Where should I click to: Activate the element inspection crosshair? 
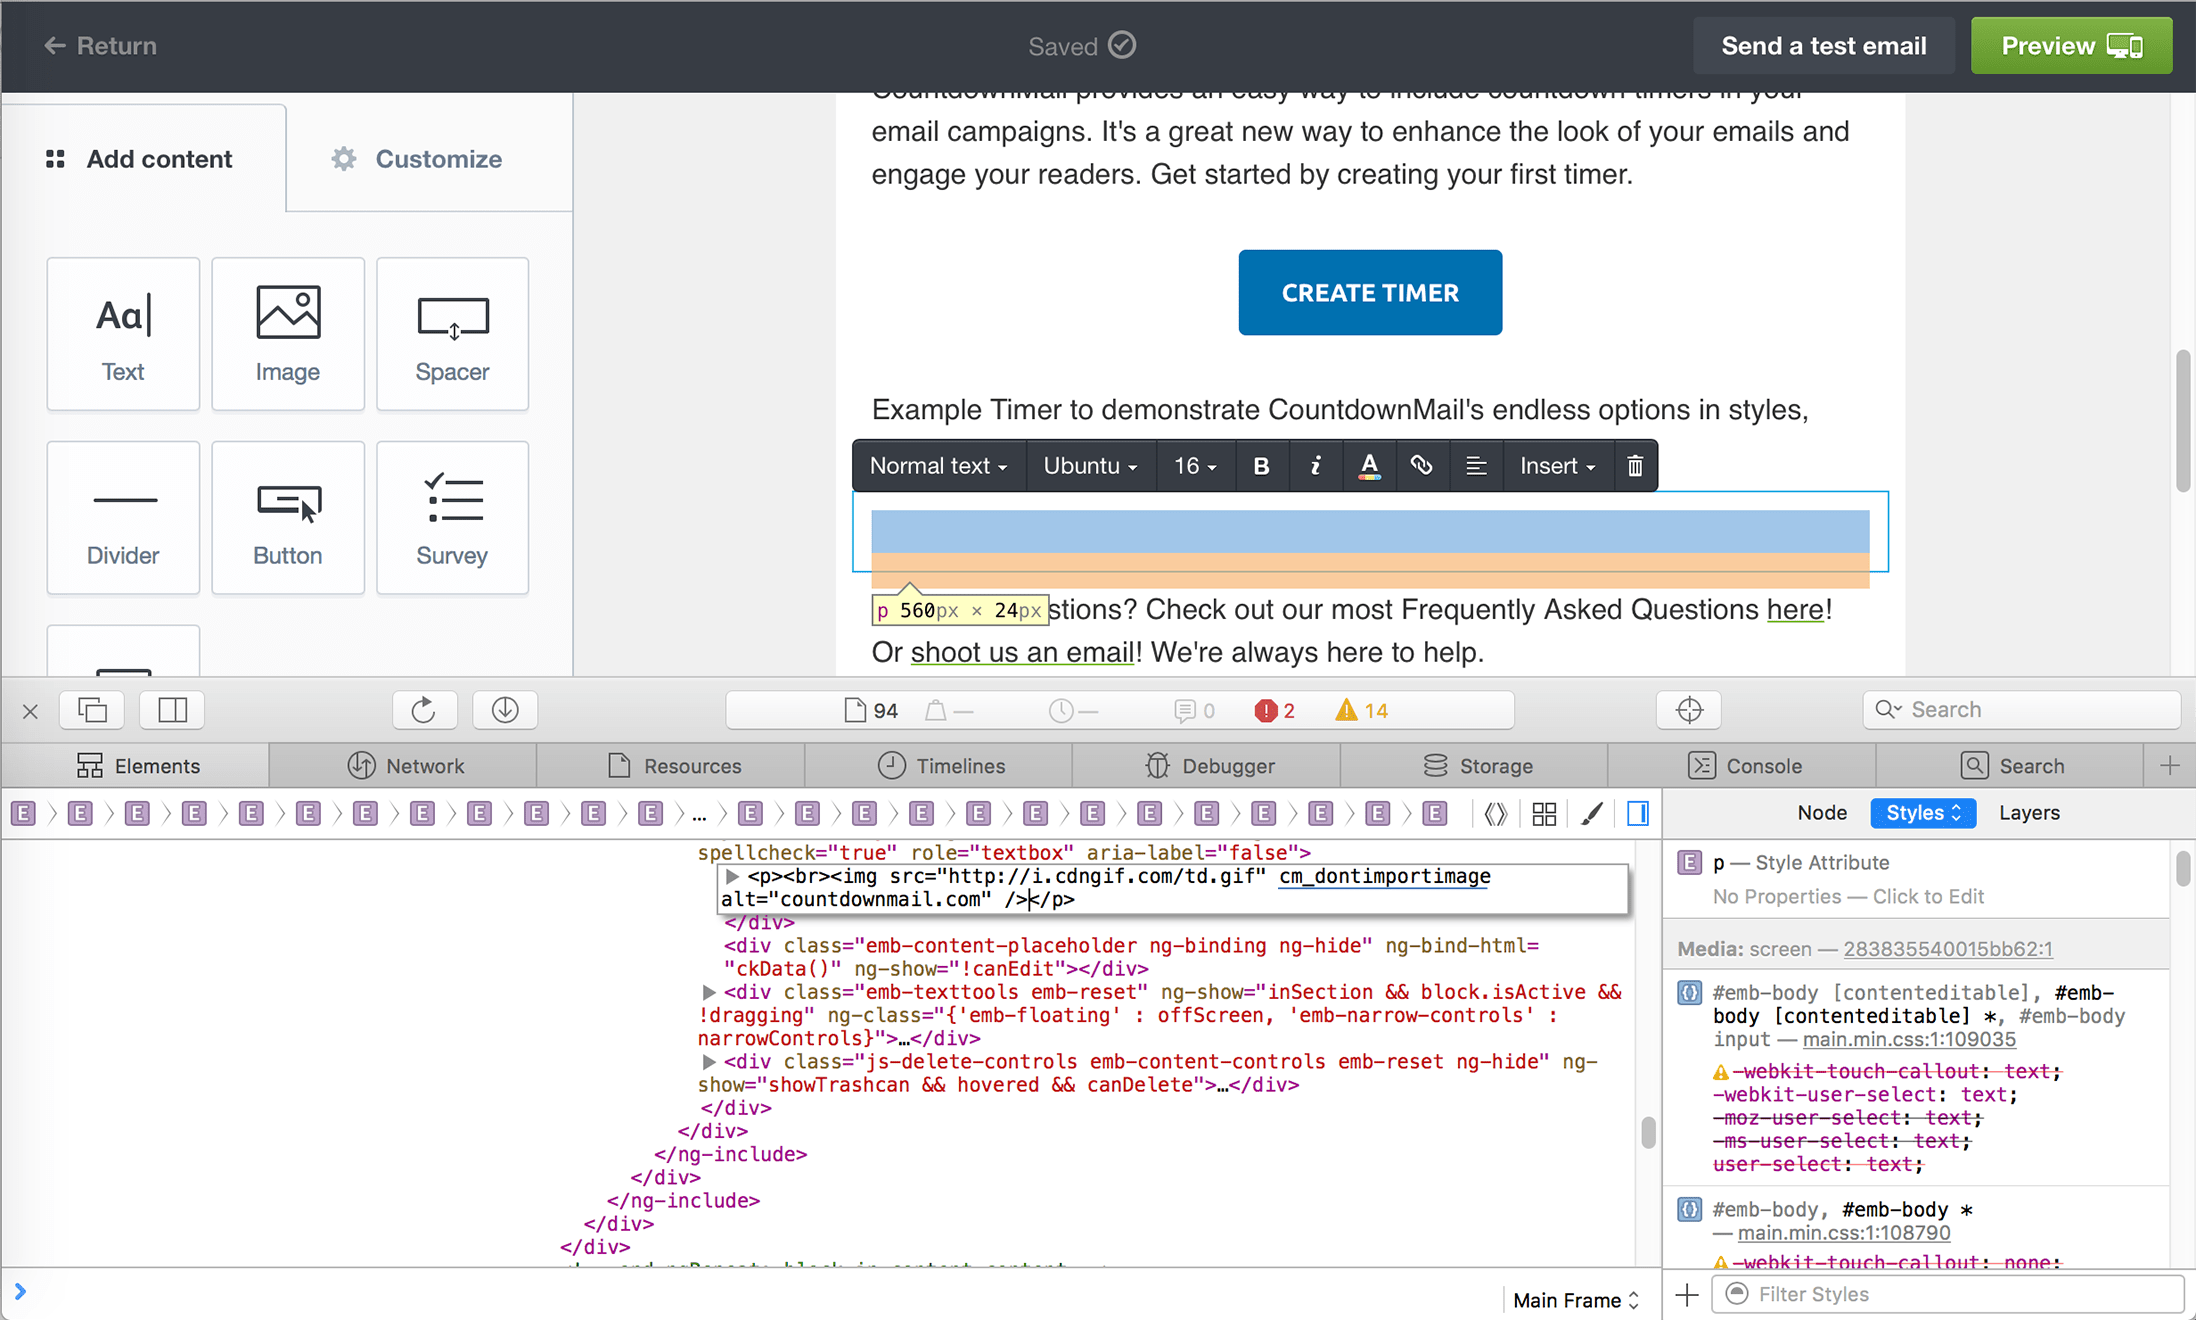click(x=1688, y=710)
